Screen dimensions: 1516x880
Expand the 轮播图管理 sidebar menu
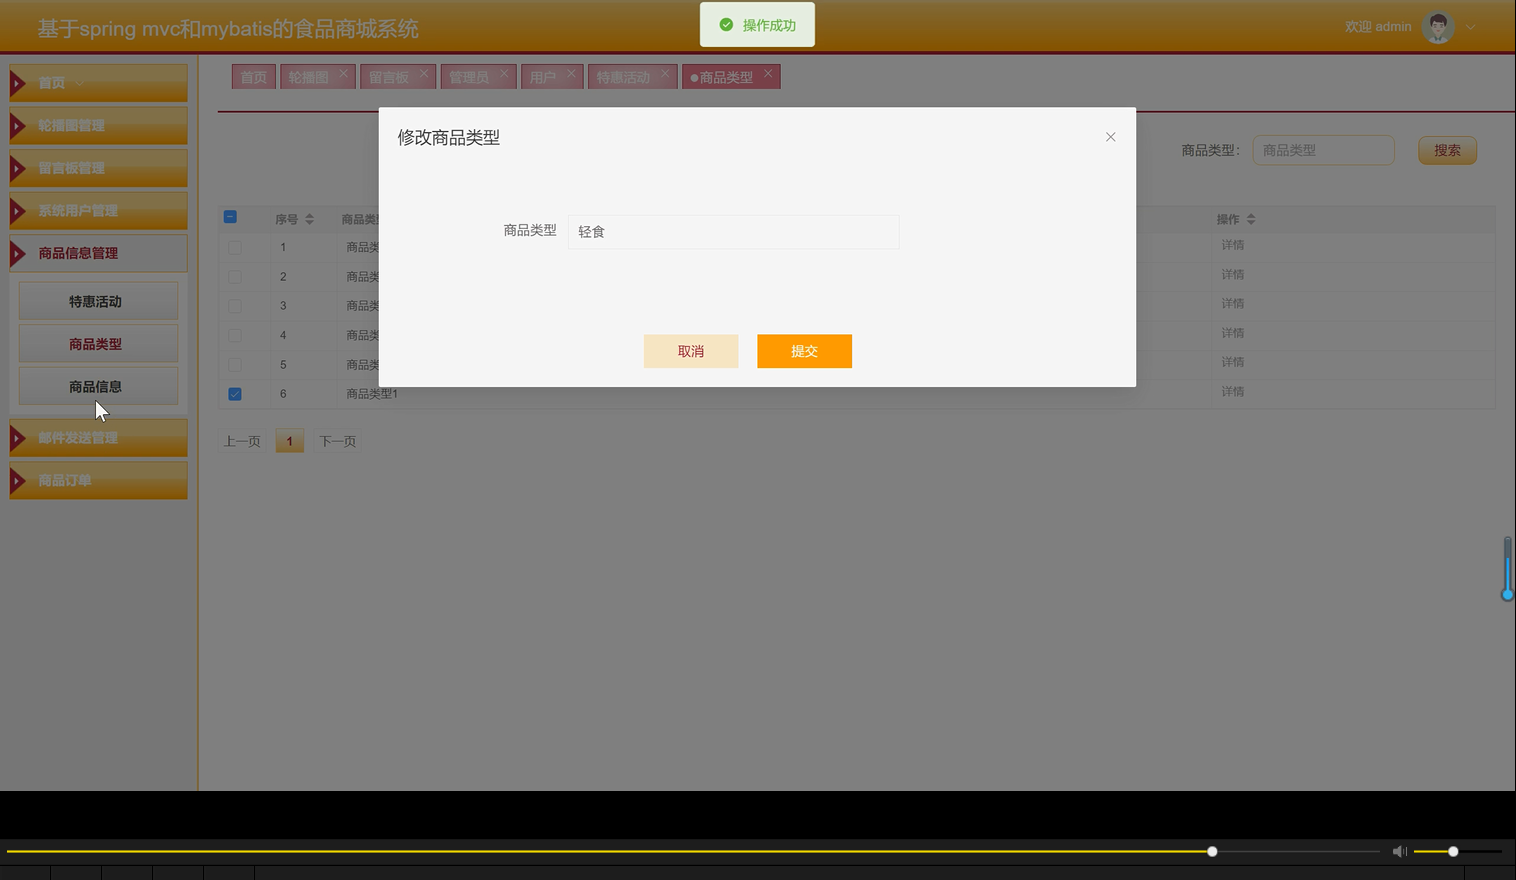tap(98, 125)
